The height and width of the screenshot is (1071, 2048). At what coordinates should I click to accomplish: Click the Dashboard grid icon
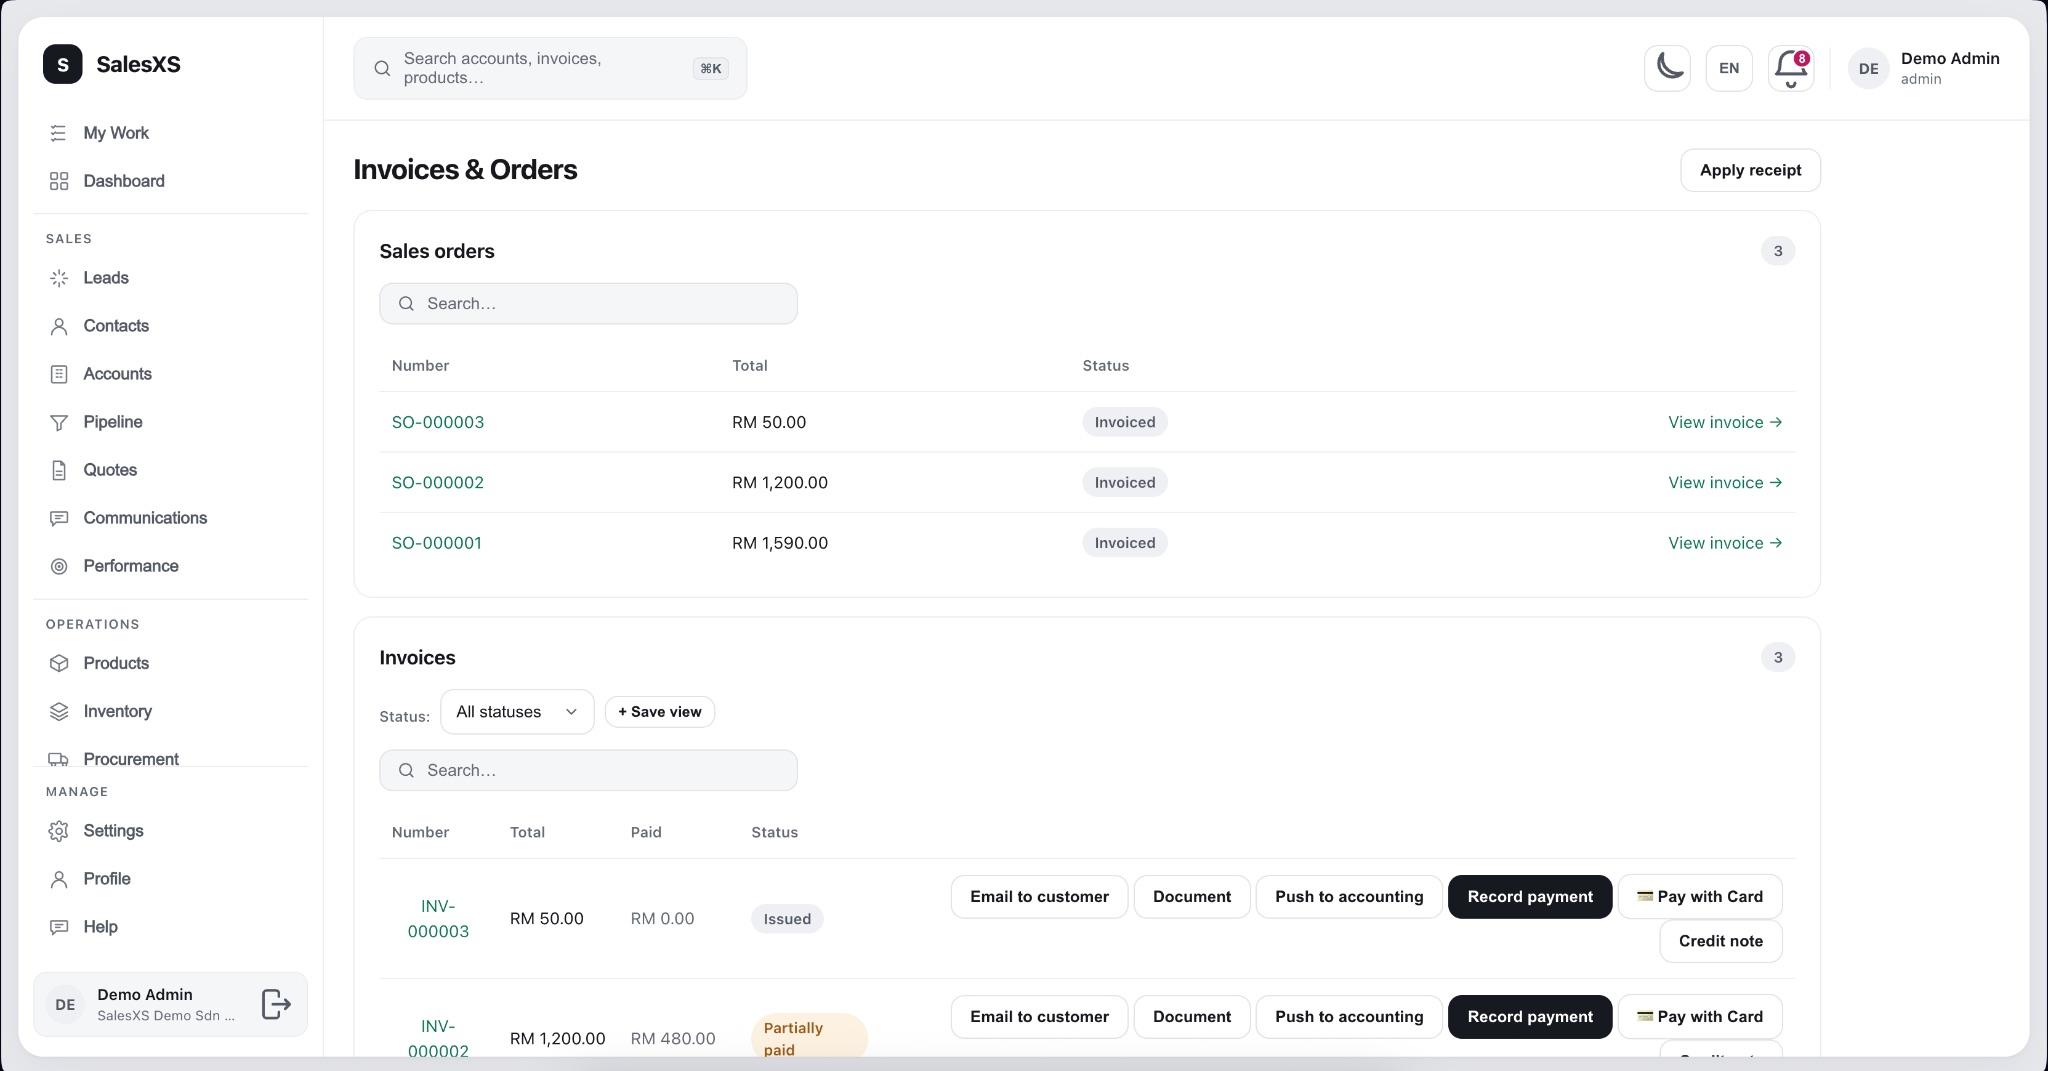click(x=59, y=181)
